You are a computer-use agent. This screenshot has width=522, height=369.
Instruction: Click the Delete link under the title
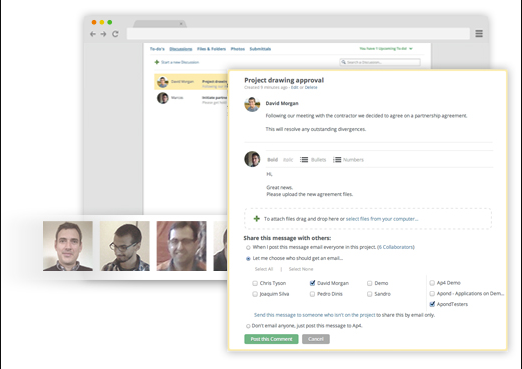(x=311, y=87)
